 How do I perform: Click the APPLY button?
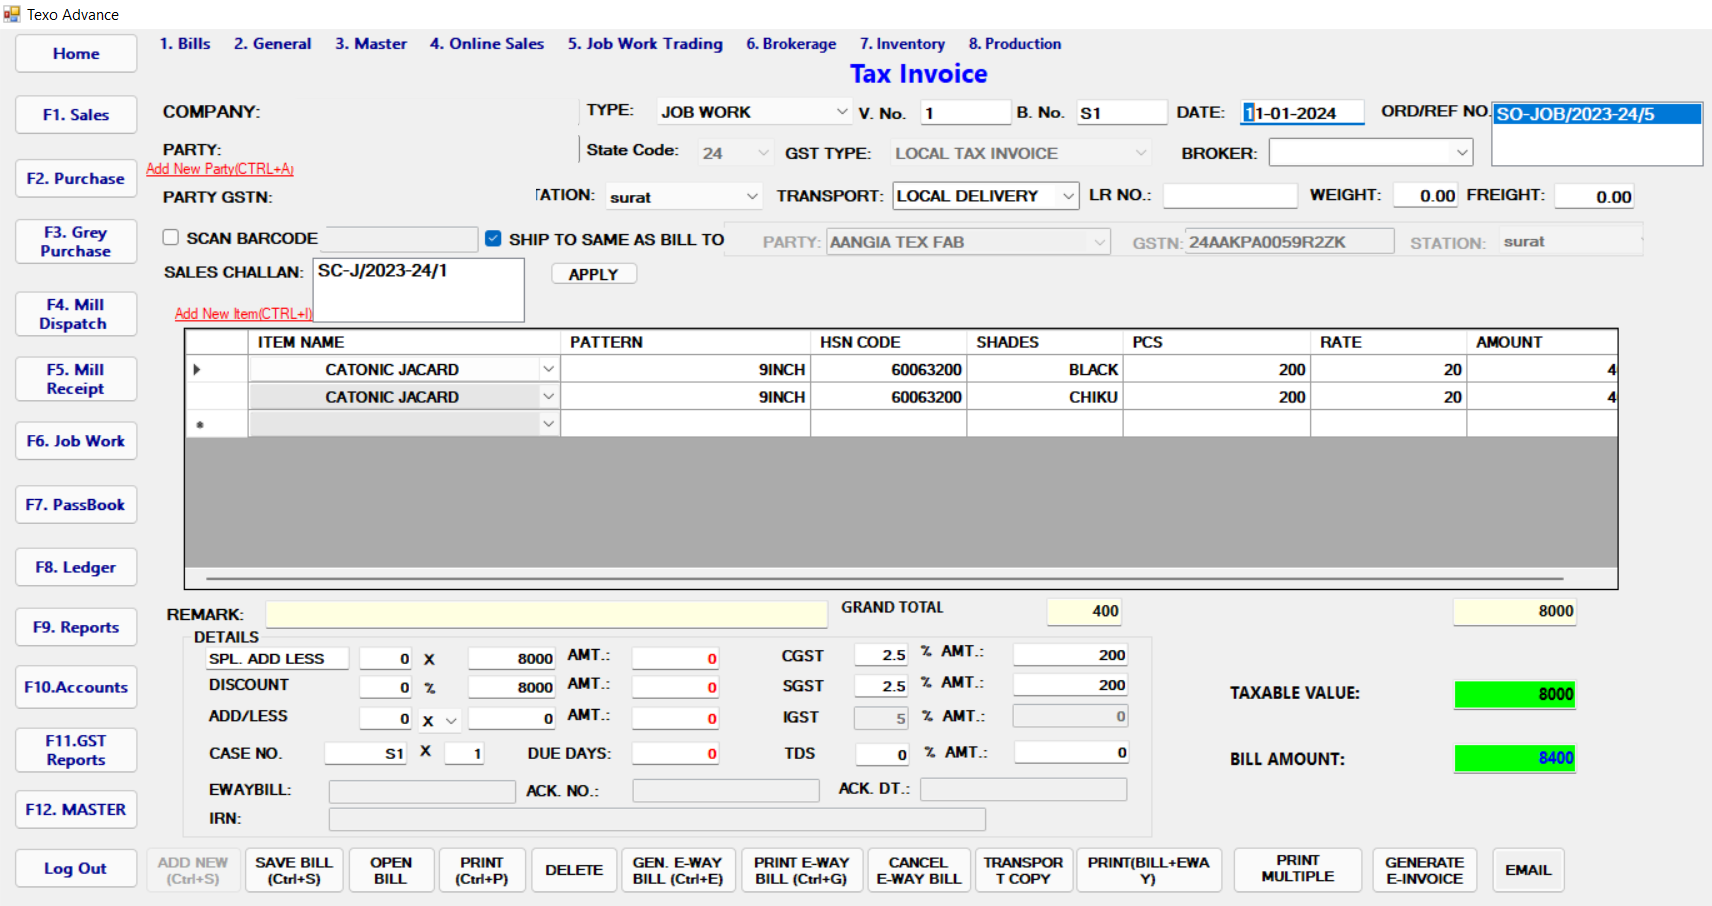pos(594,274)
